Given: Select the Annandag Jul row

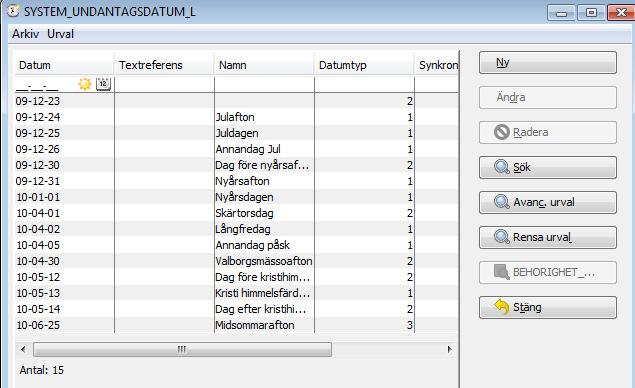Looking at the screenshot, I should [237, 149].
